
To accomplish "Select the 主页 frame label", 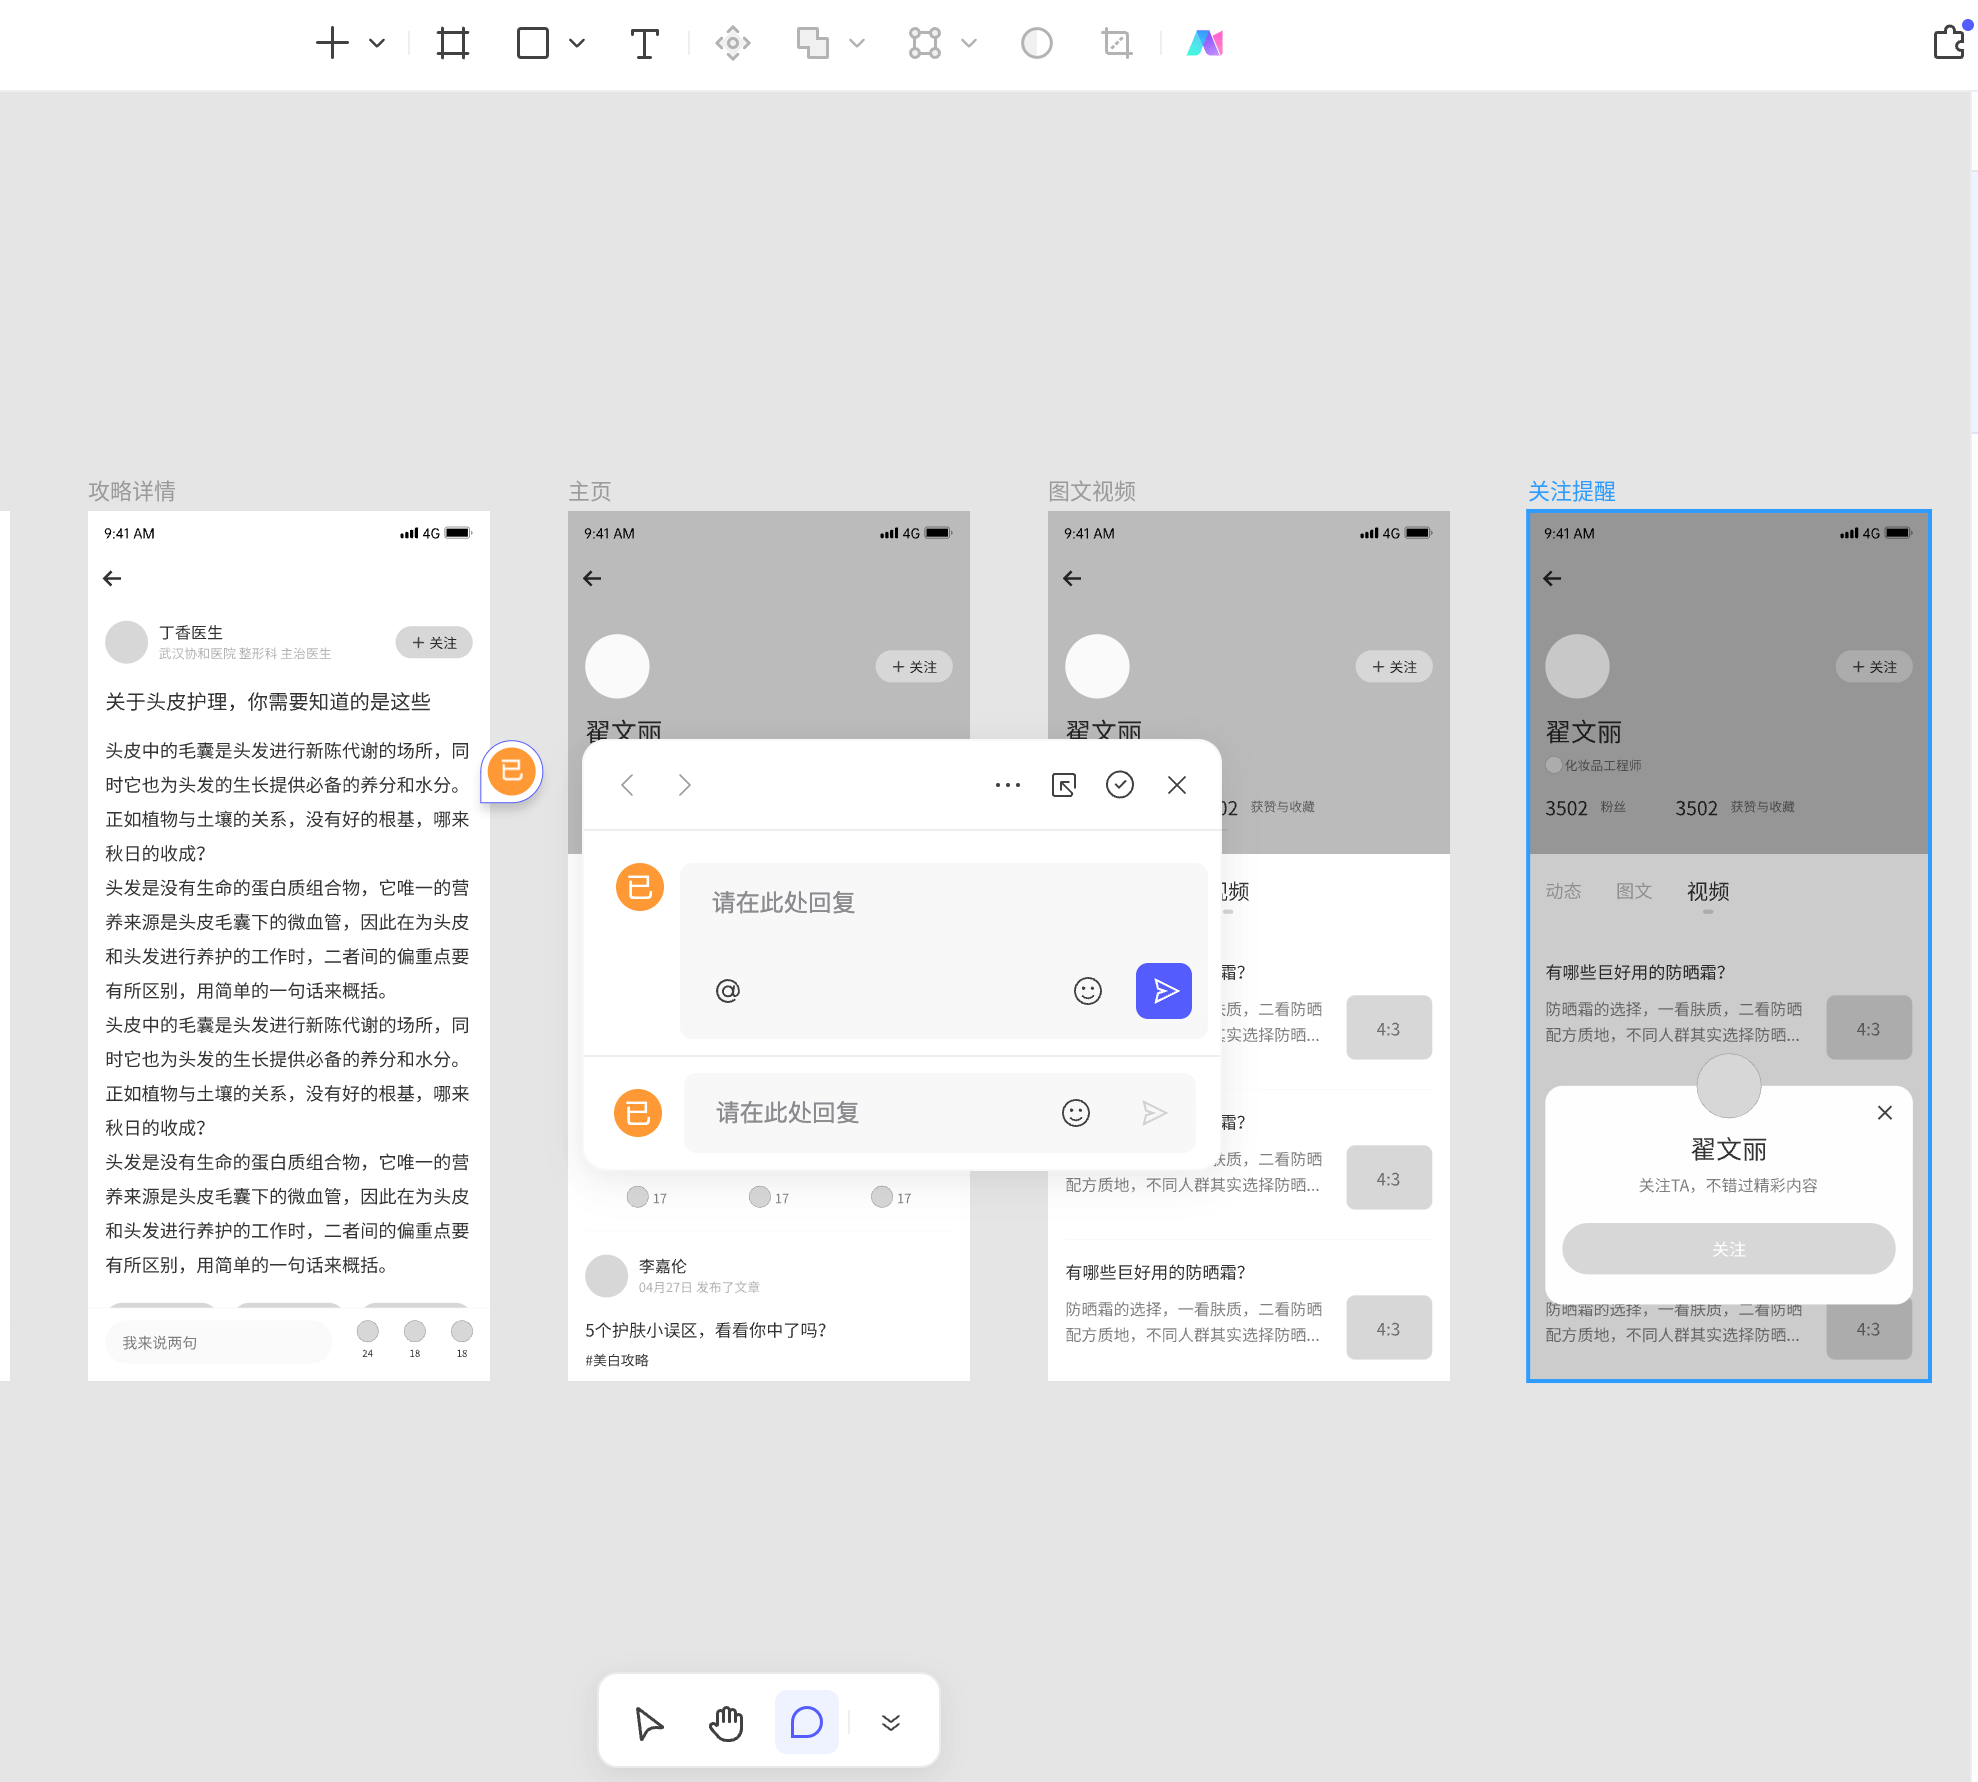I will tap(590, 491).
